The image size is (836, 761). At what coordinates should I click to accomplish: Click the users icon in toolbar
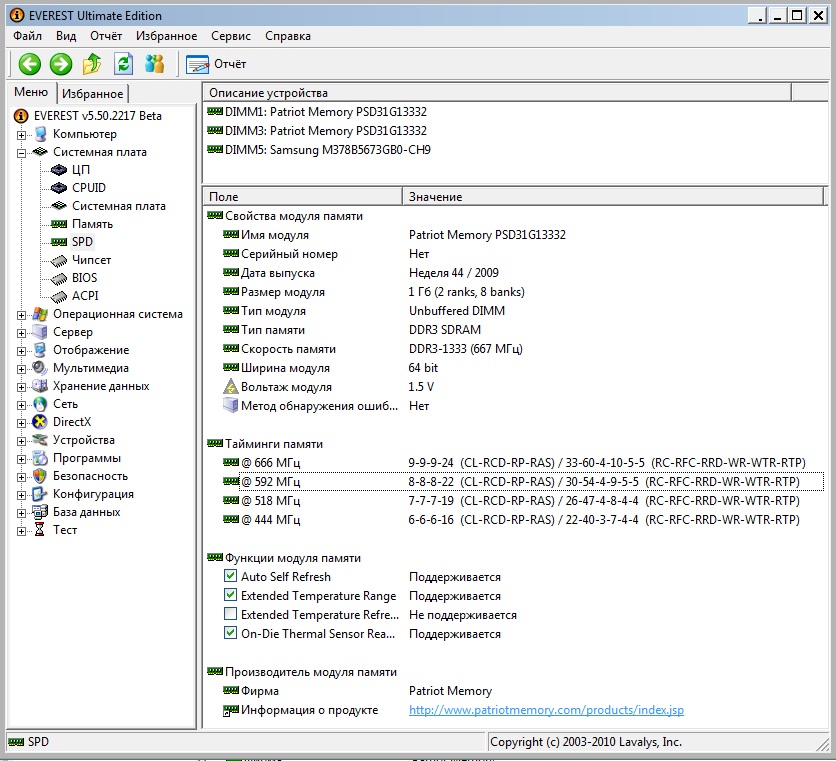click(x=155, y=64)
